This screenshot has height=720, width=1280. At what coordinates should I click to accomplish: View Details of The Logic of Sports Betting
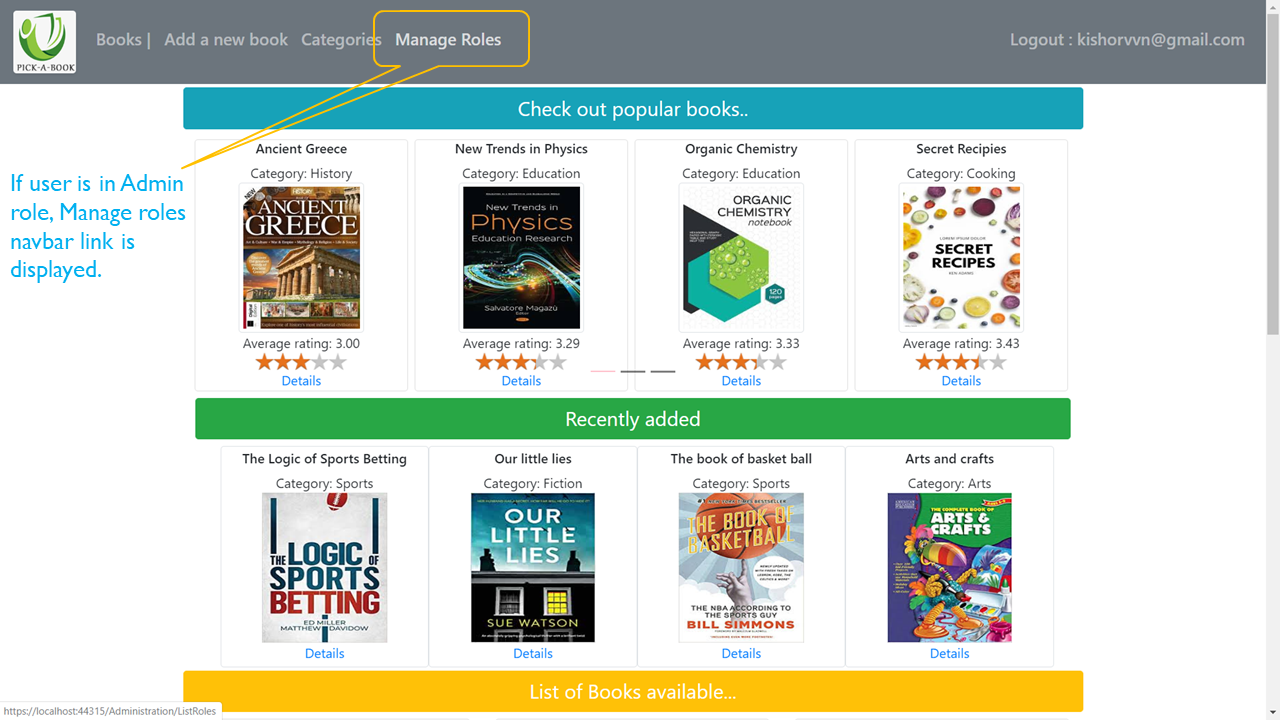coord(324,654)
